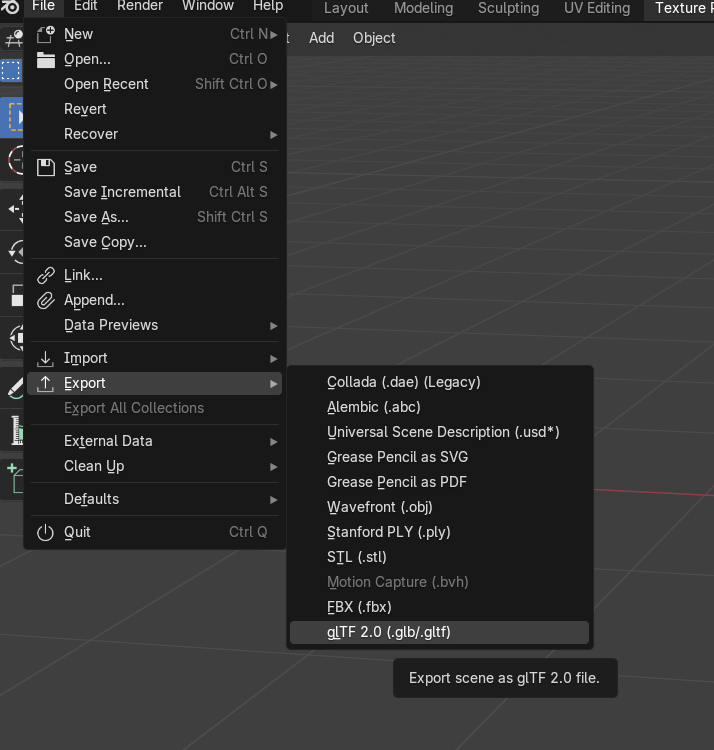
Task: Export as Universal Scene Description (.usd*)
Action: (x=439, y=432)
